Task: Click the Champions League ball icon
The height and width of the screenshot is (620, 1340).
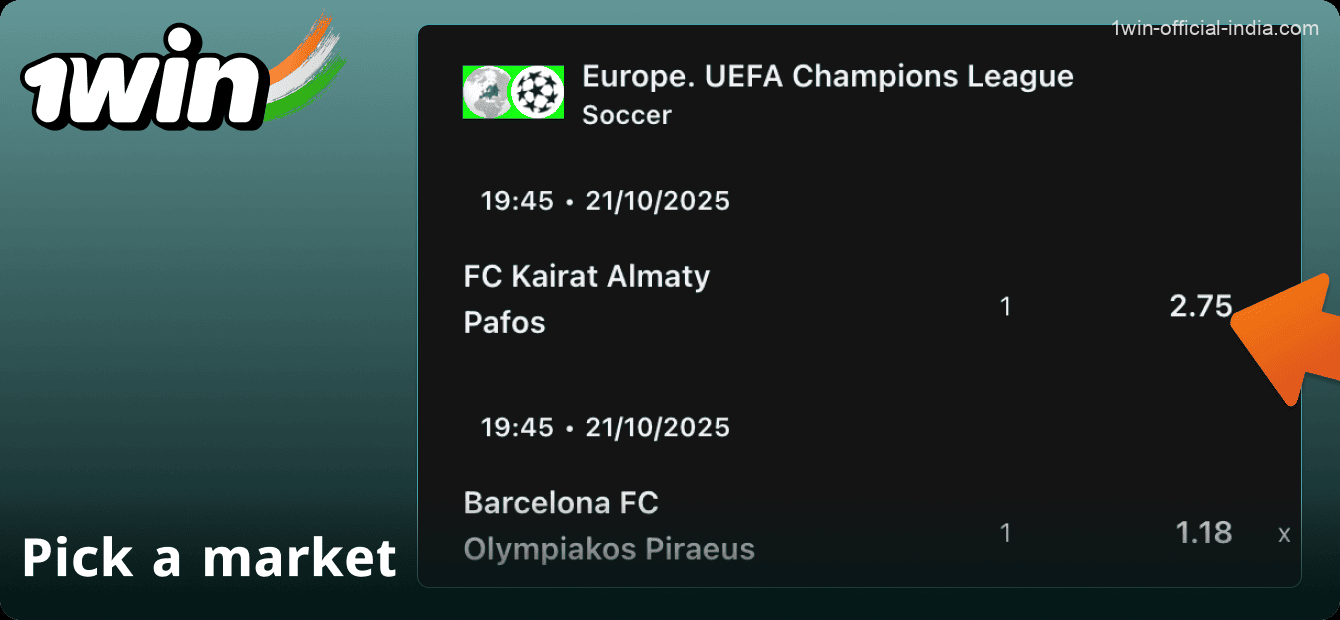Action: 537,92
